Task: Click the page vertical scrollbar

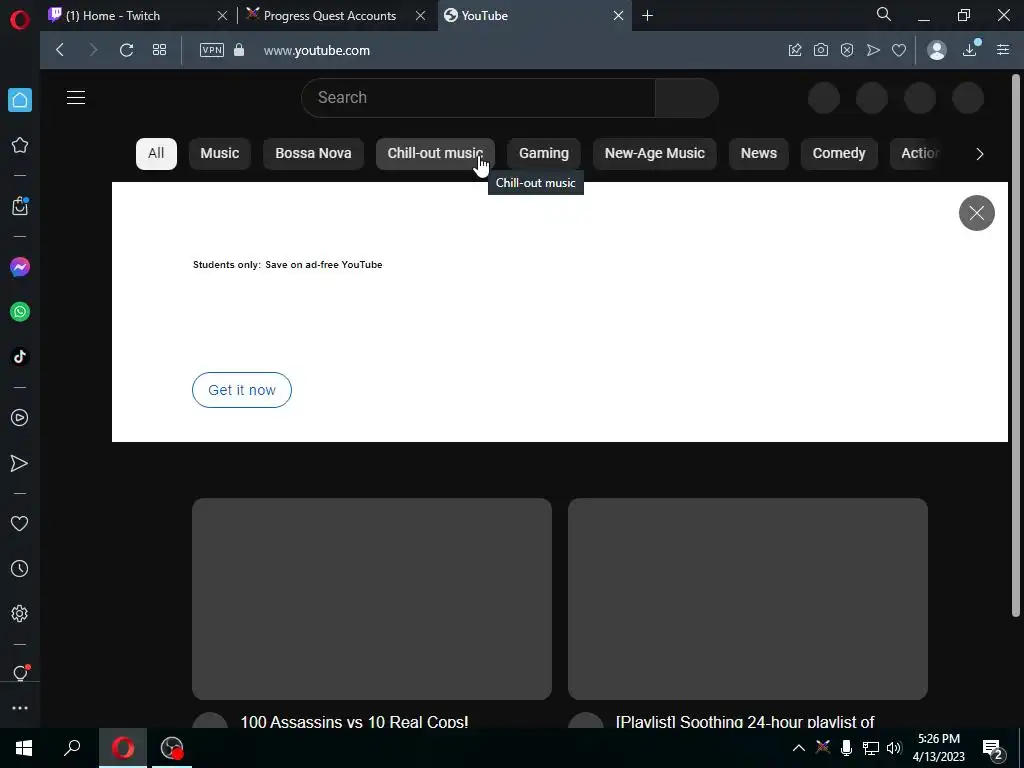Action: pyautogui.click(x=1016, y=346)
